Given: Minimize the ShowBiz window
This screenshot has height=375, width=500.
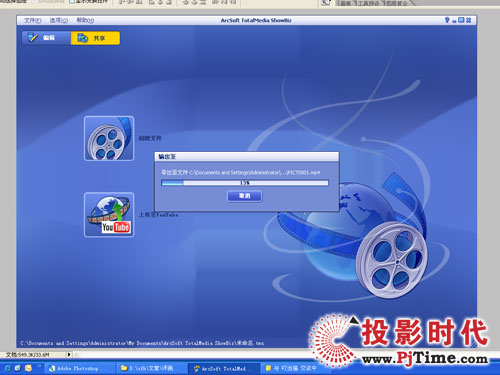Looking at the screenshot, I should tap(454, 21).
